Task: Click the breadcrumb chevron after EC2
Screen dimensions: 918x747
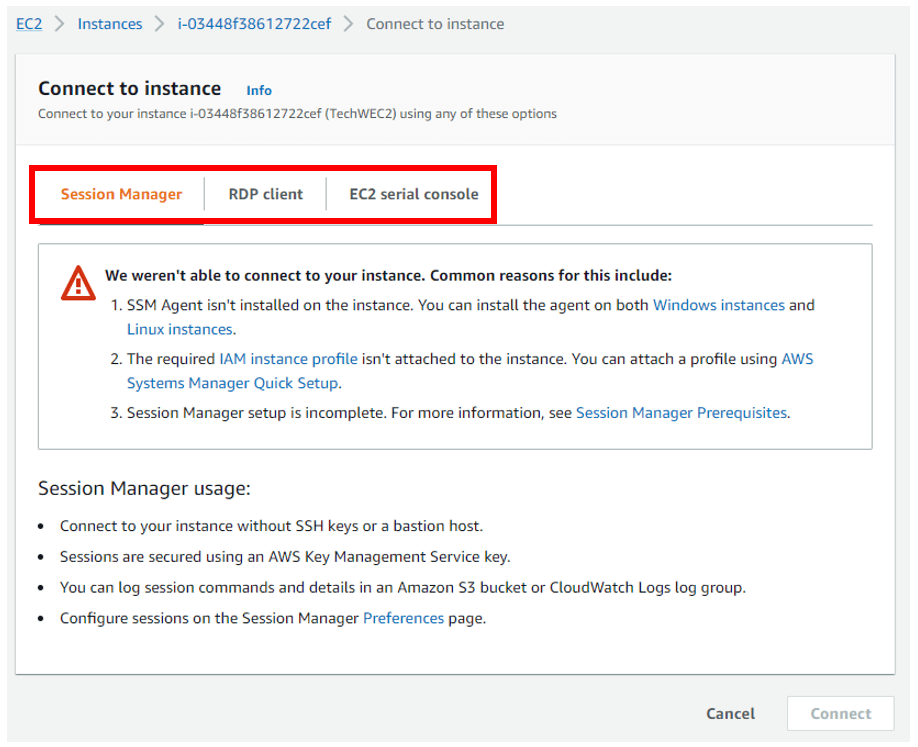Action: (x=60, y=24)
